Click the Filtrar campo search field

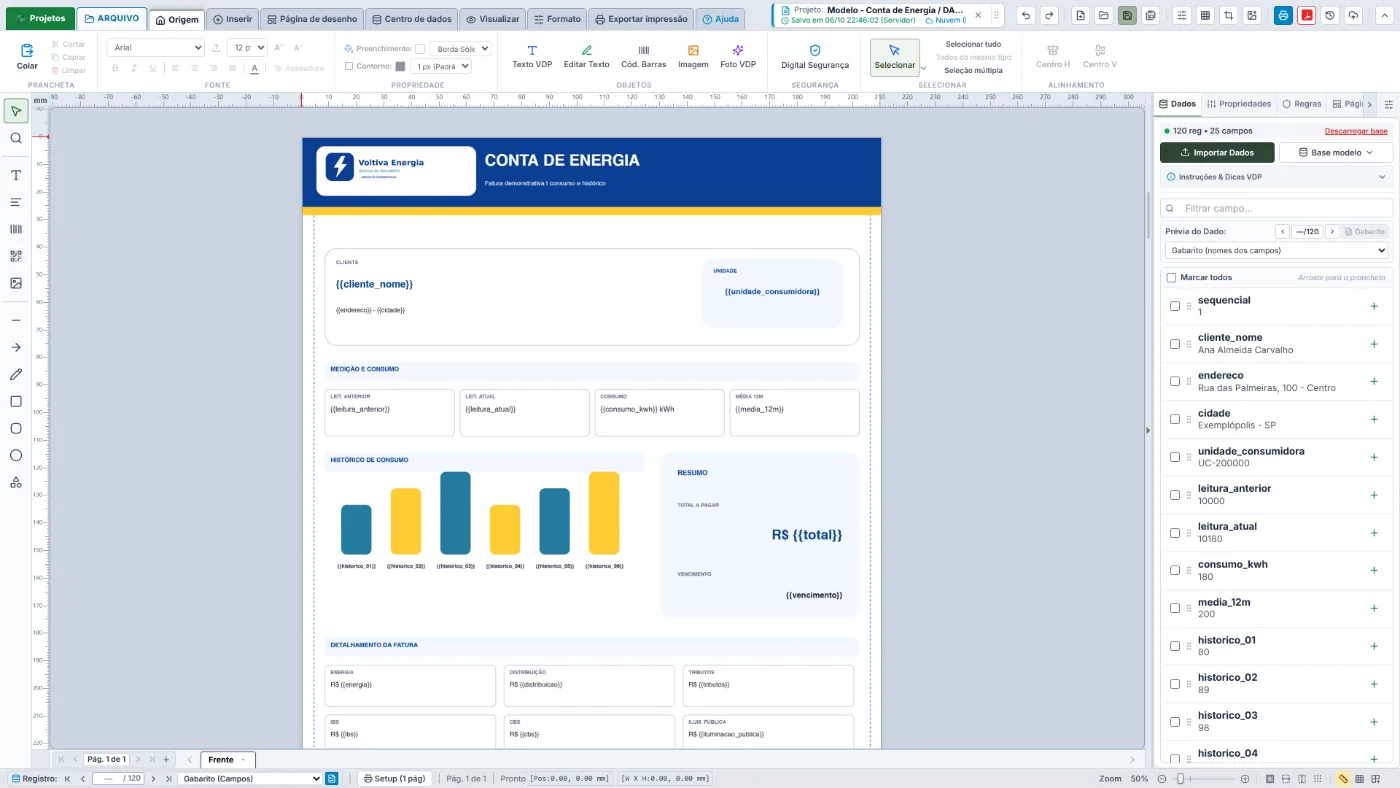tap(1277, 208)
